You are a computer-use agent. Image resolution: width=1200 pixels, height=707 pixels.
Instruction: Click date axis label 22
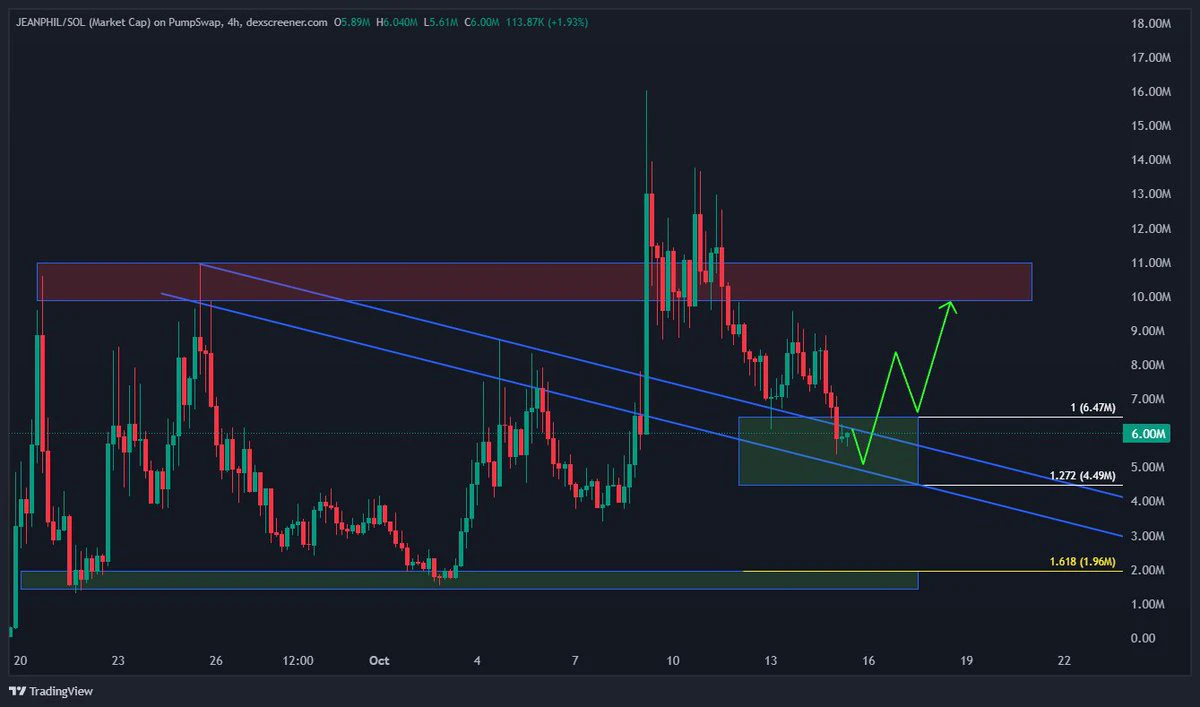1064,661
